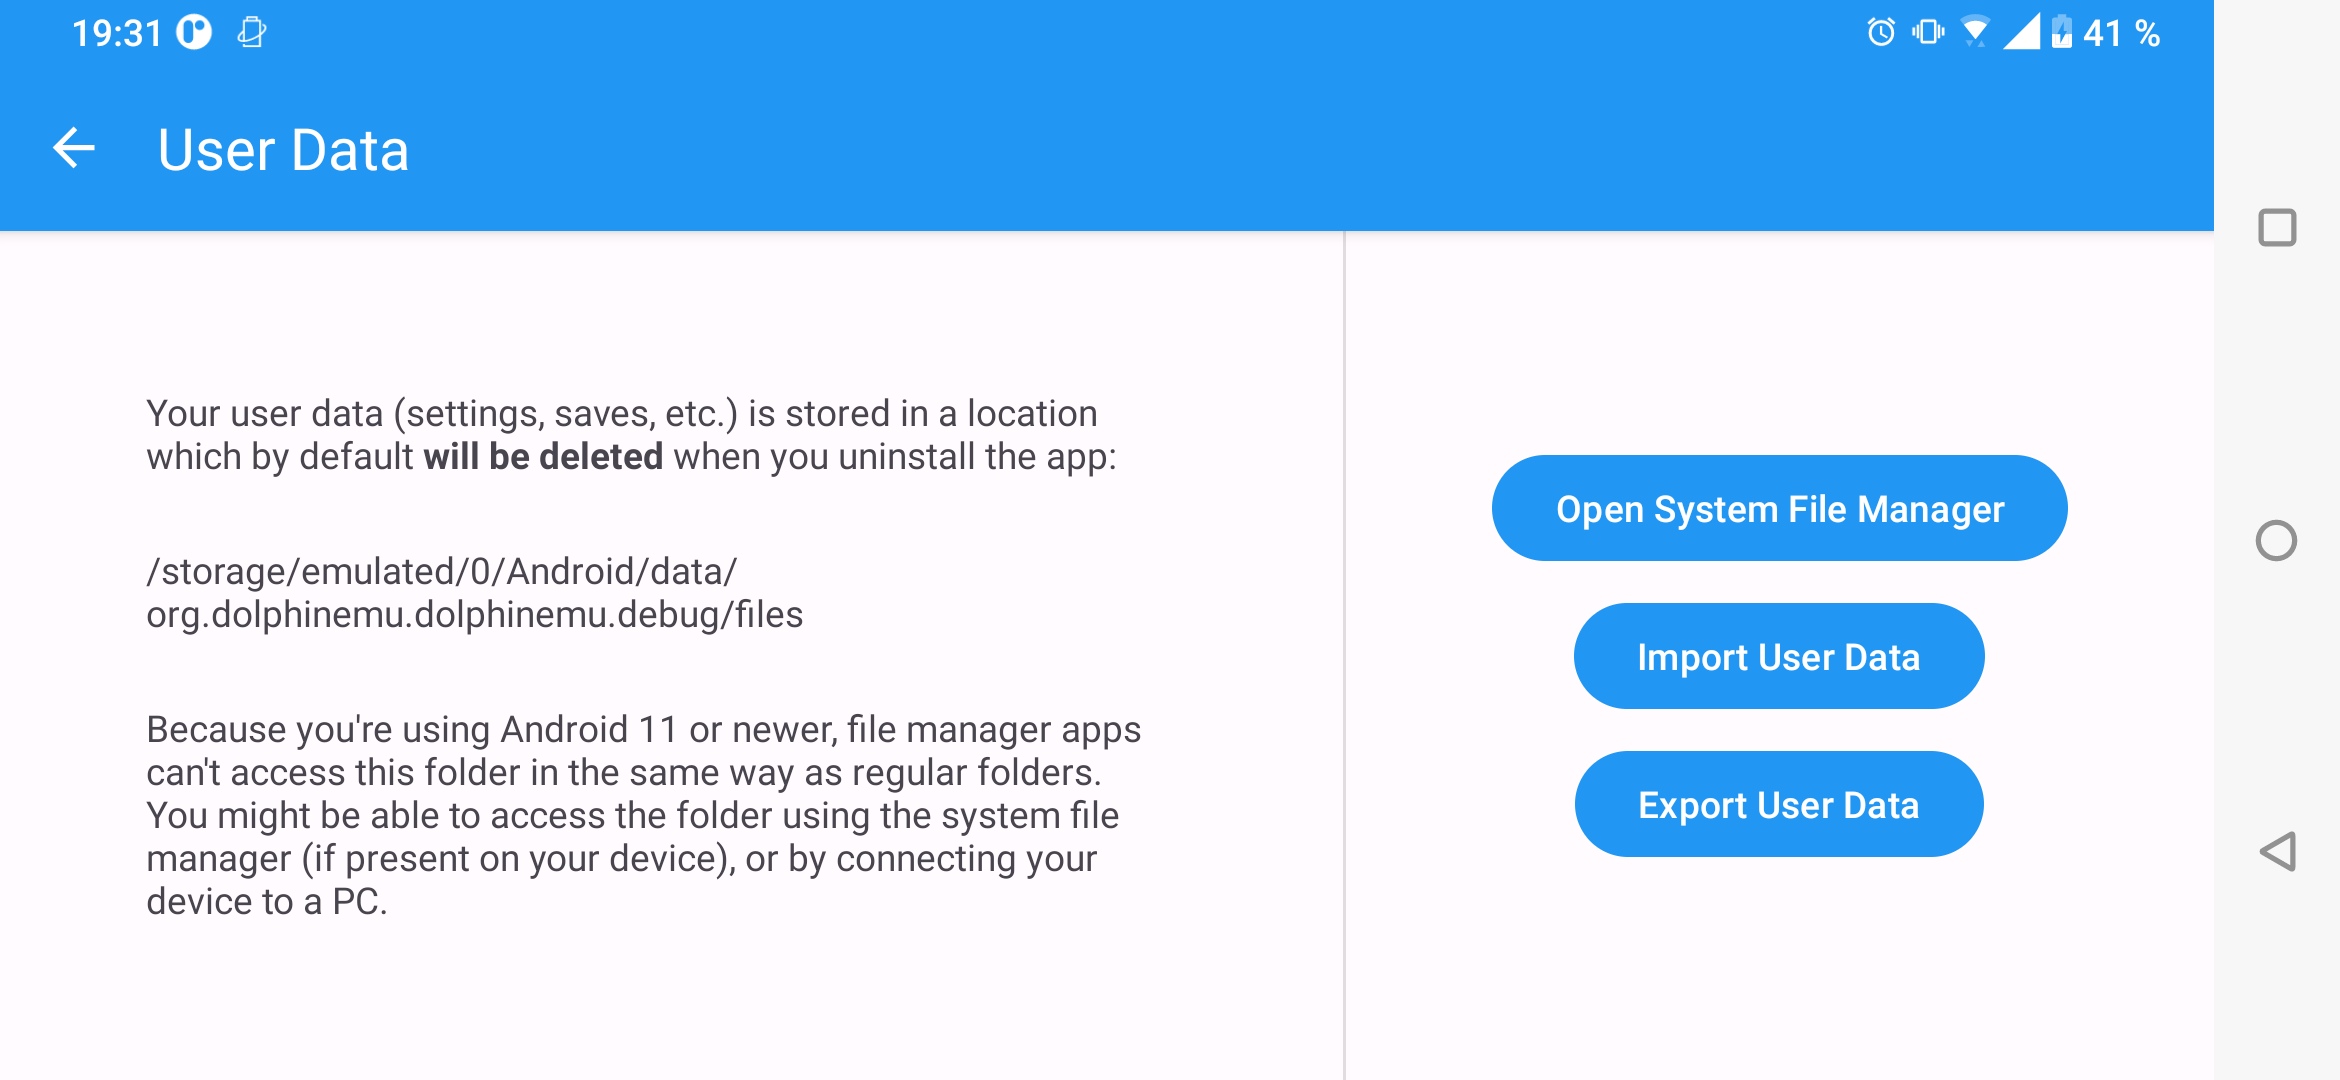The width and height of the screenshot is (2340, 1080).
Task: Open System File Manager
Action: (1779, 509)
